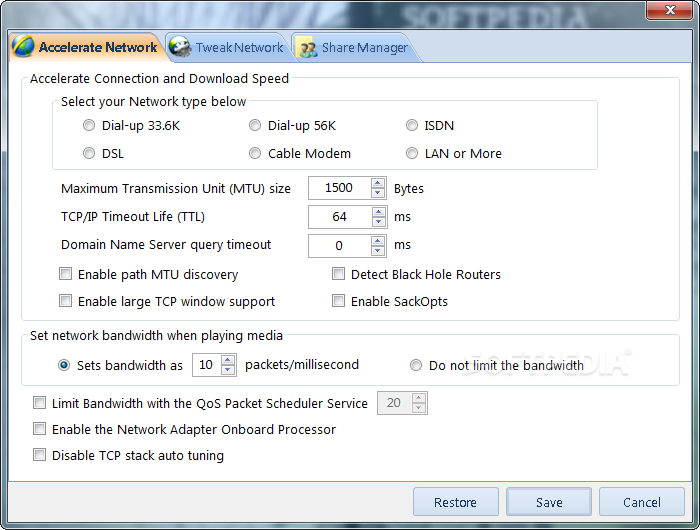Decrease the QoS limit value
The image size is (700, 530).
point(419,408)
